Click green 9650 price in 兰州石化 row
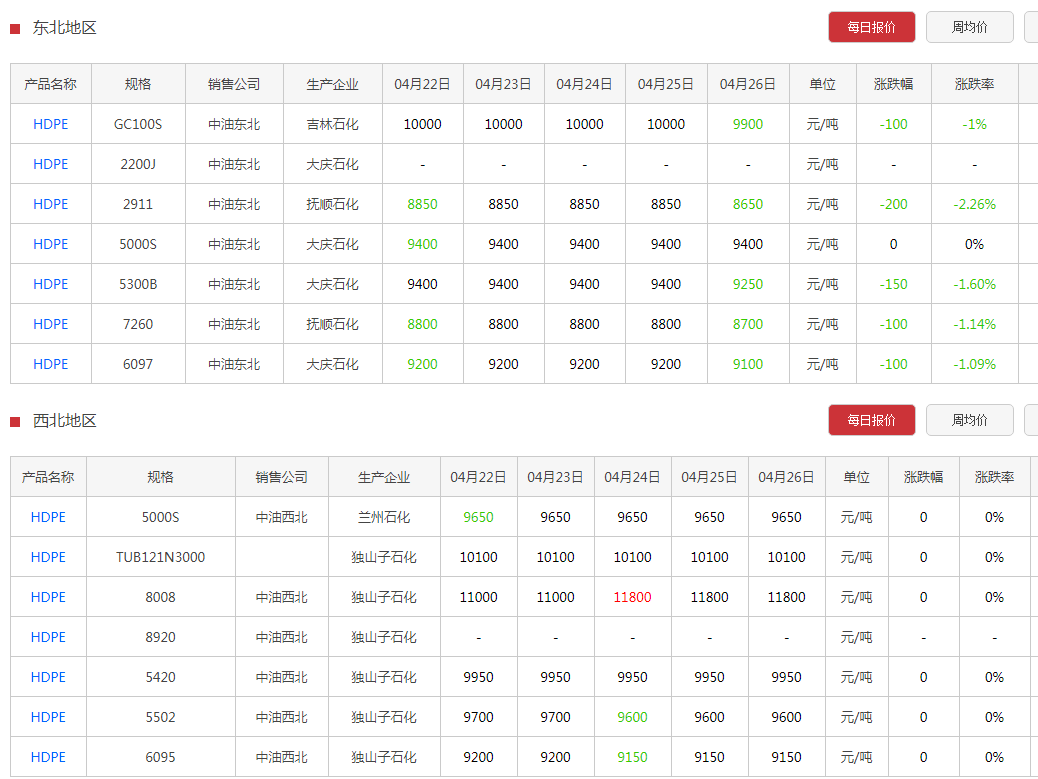Viewport: 1038px width, 779px height. (478, 518)
